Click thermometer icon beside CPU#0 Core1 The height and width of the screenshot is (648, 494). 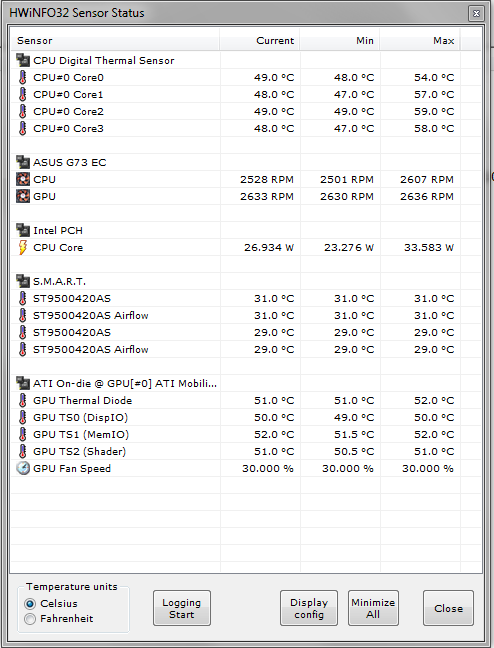(x=23, y=94)
